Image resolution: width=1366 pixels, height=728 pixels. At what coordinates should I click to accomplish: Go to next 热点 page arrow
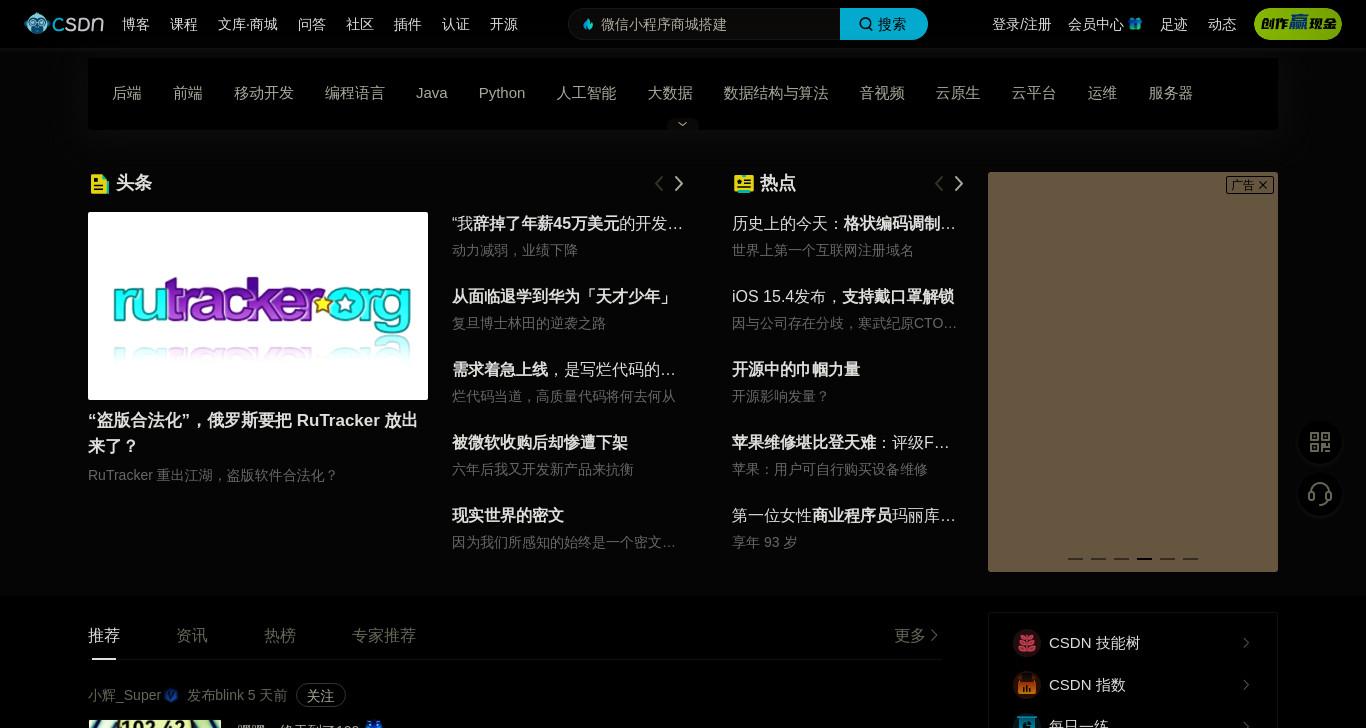click(x=959, y=183)
